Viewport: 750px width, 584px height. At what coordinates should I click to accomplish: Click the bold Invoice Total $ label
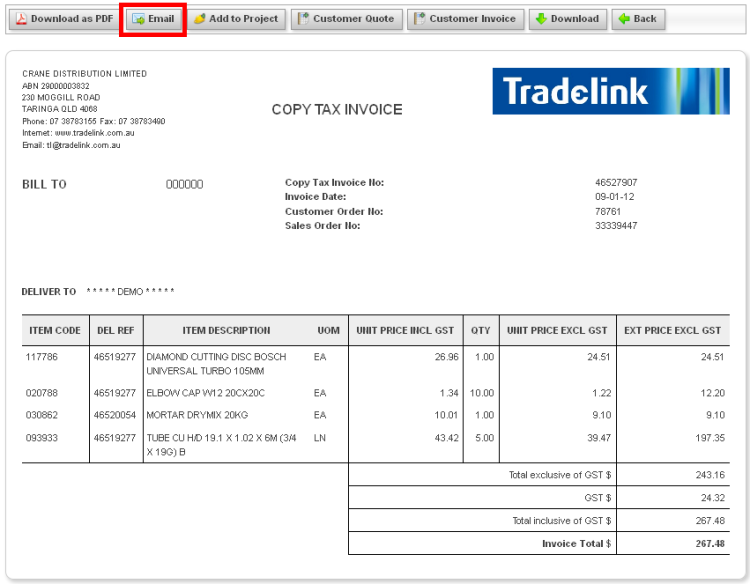click(577, 544)
